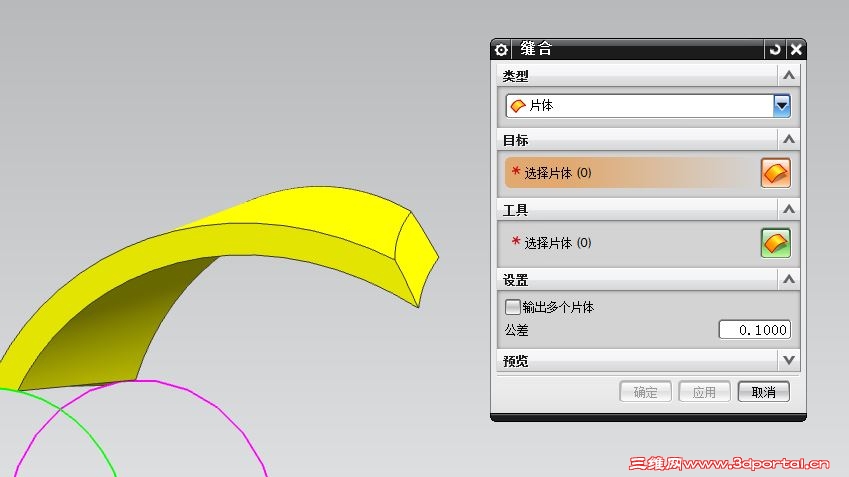Open the 片体 type dropdown

point(782,106)
